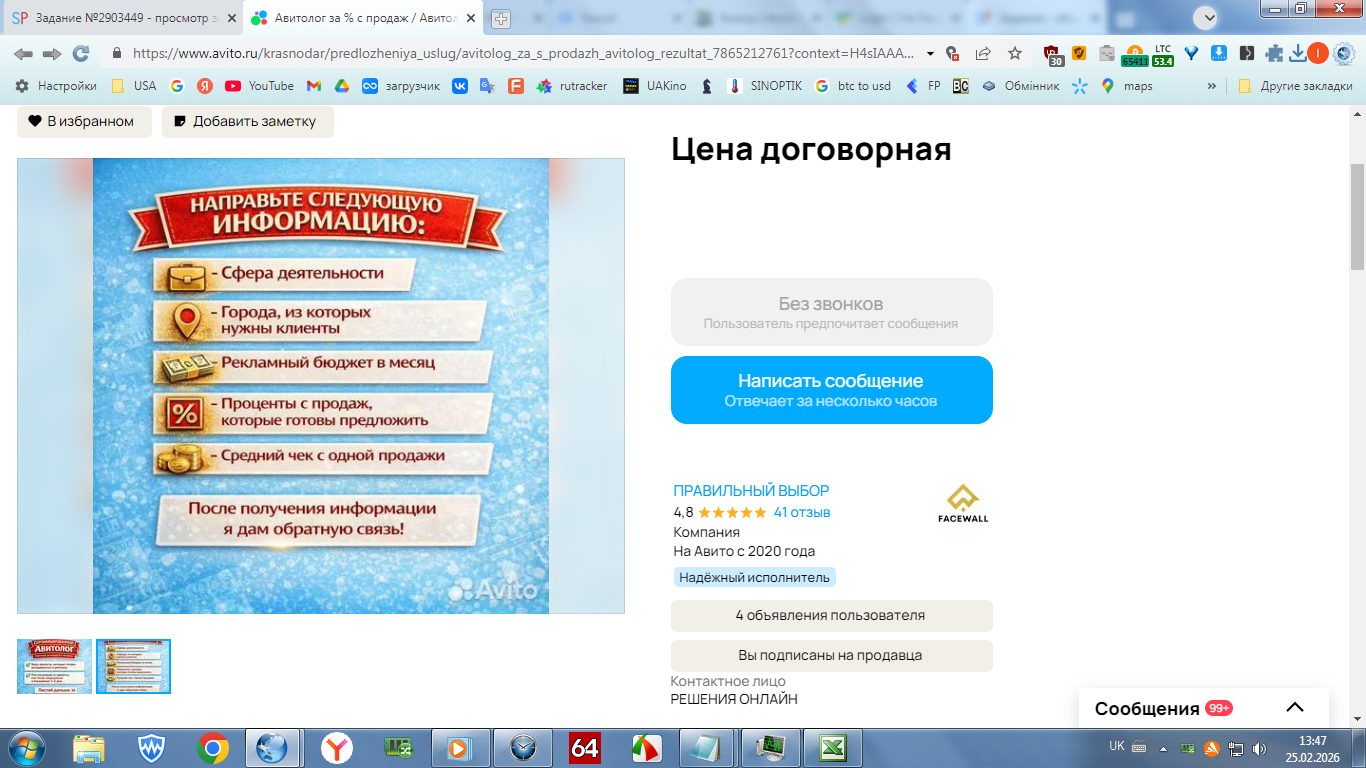Screen dimensions: 1366x768
Task: Open a new browser tab
Action: click(501, 18)
